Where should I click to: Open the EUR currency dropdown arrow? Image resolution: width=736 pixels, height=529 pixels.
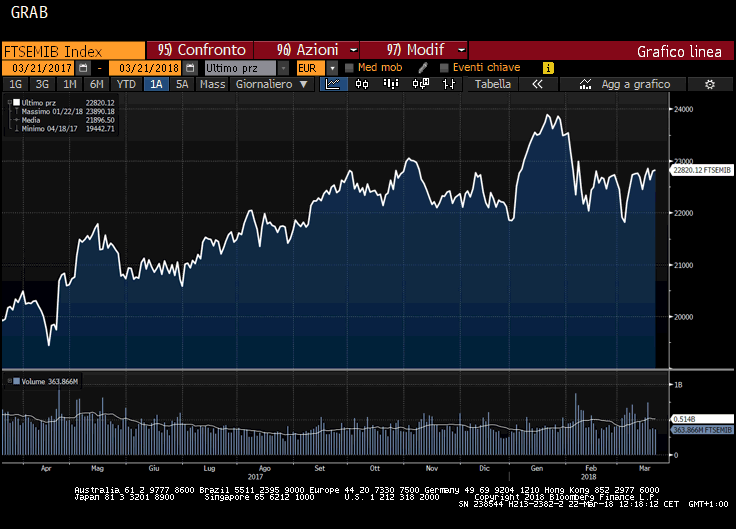(332, 68)
